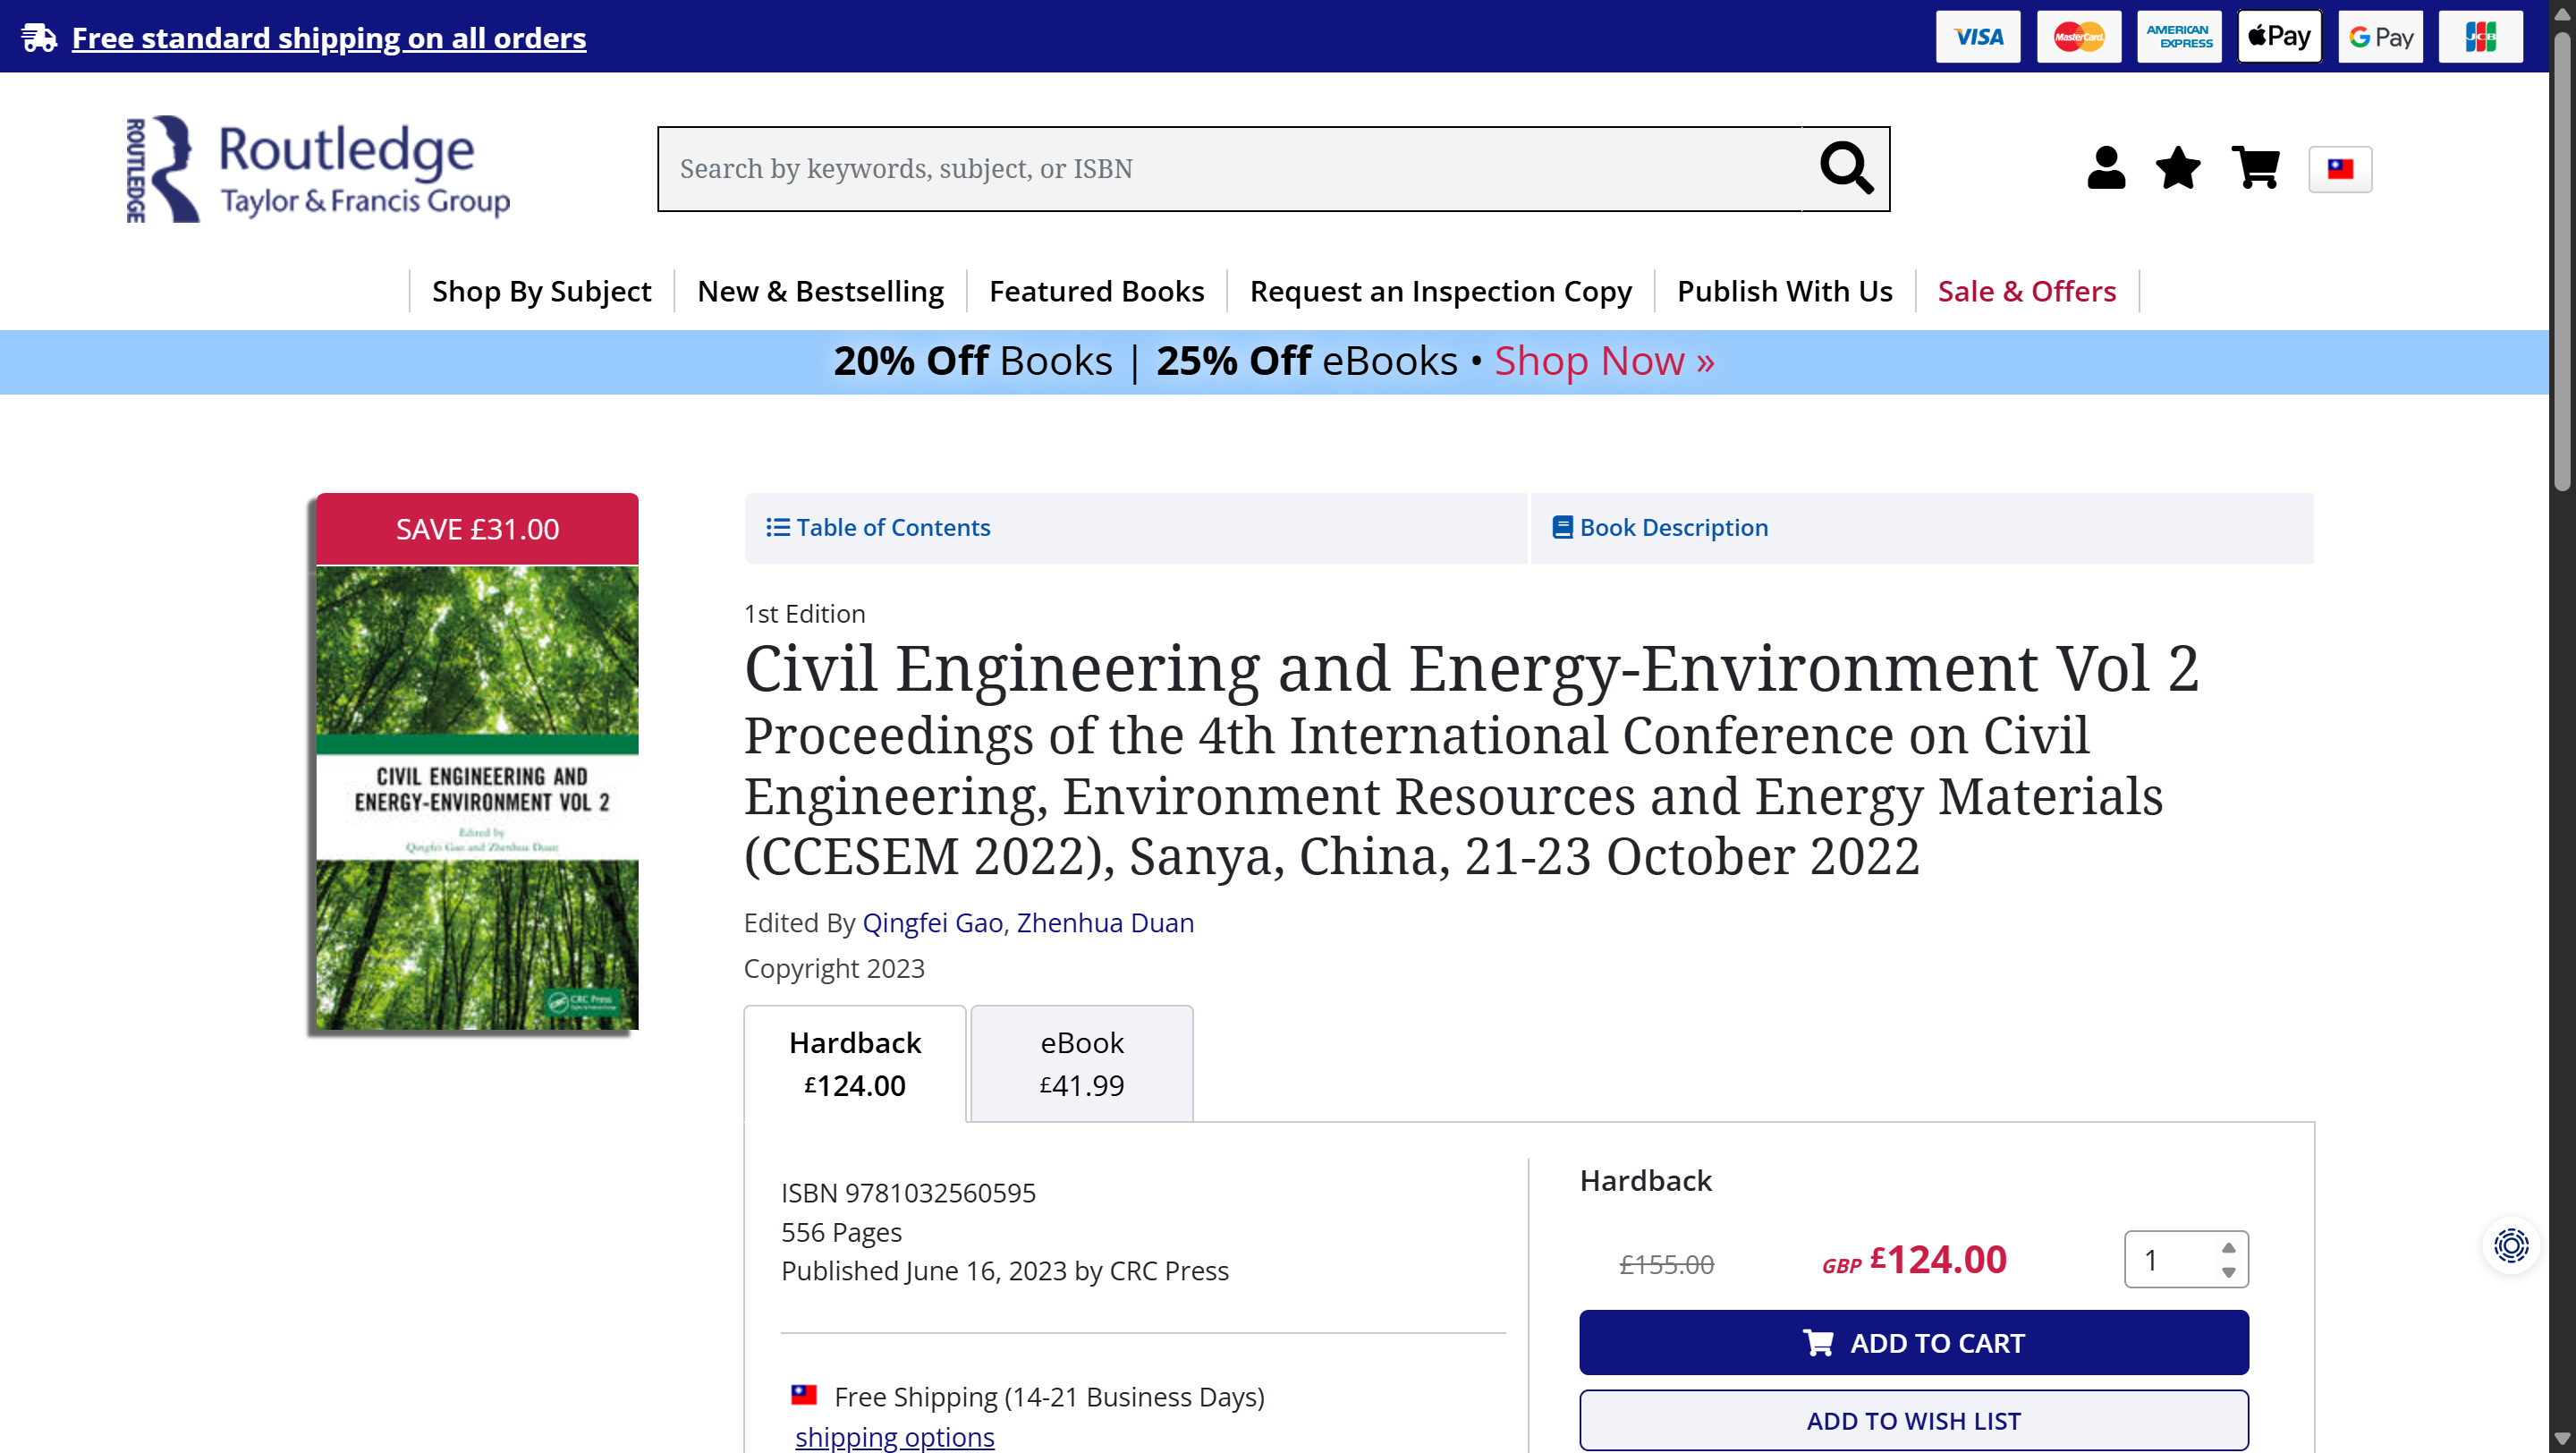Click the Mastercard payment icon
The image size is (2576, 1453).
[2079, 37]
